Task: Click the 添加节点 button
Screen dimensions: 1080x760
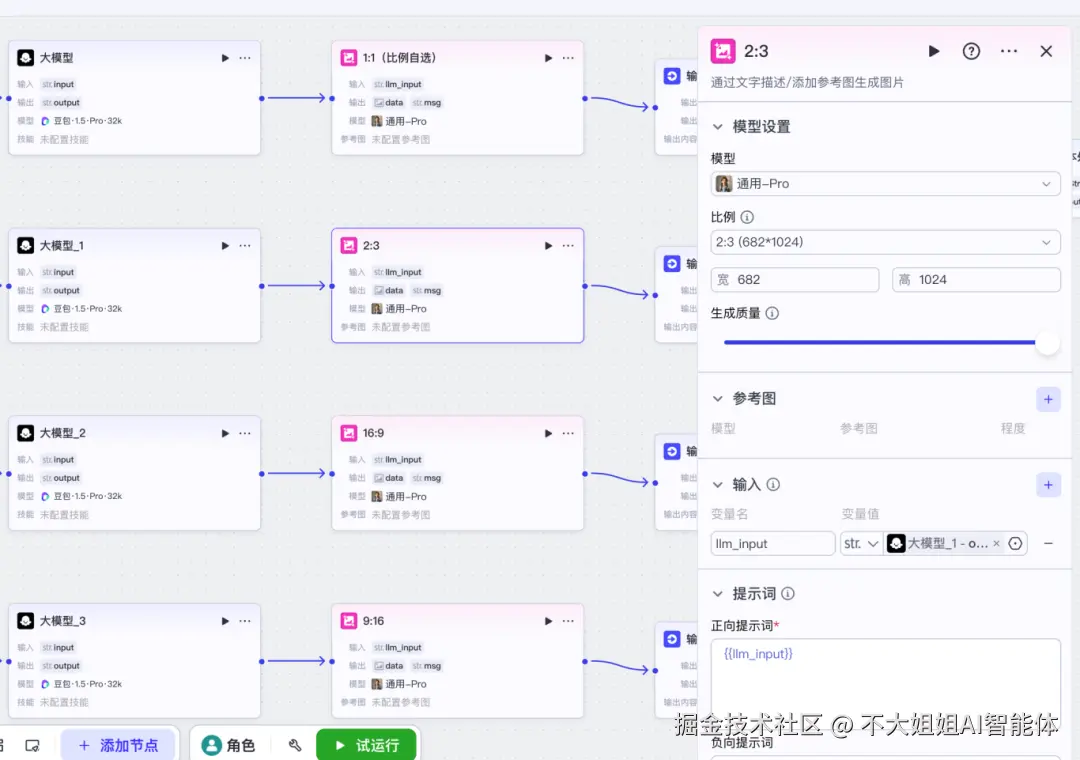Action: [118, 745]
